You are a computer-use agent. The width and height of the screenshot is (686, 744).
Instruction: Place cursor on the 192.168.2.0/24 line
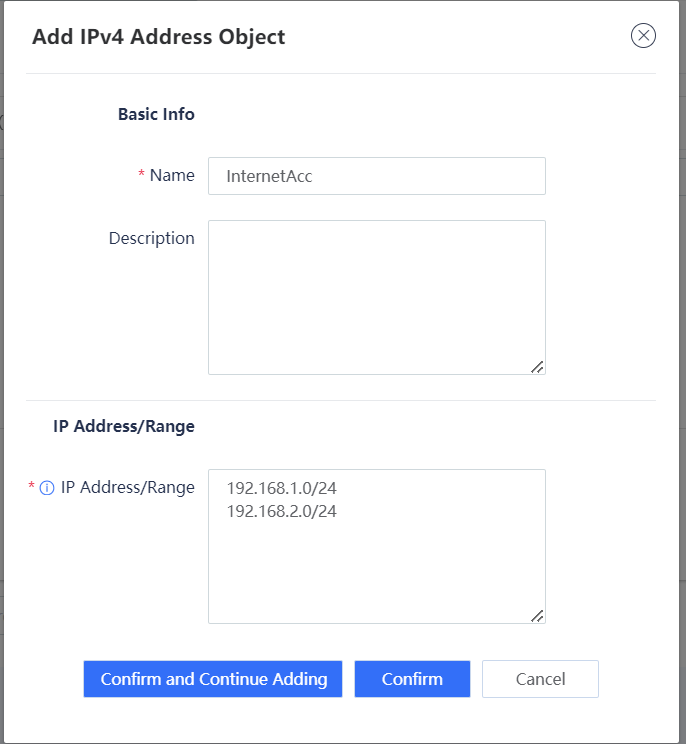click(282, 512)
